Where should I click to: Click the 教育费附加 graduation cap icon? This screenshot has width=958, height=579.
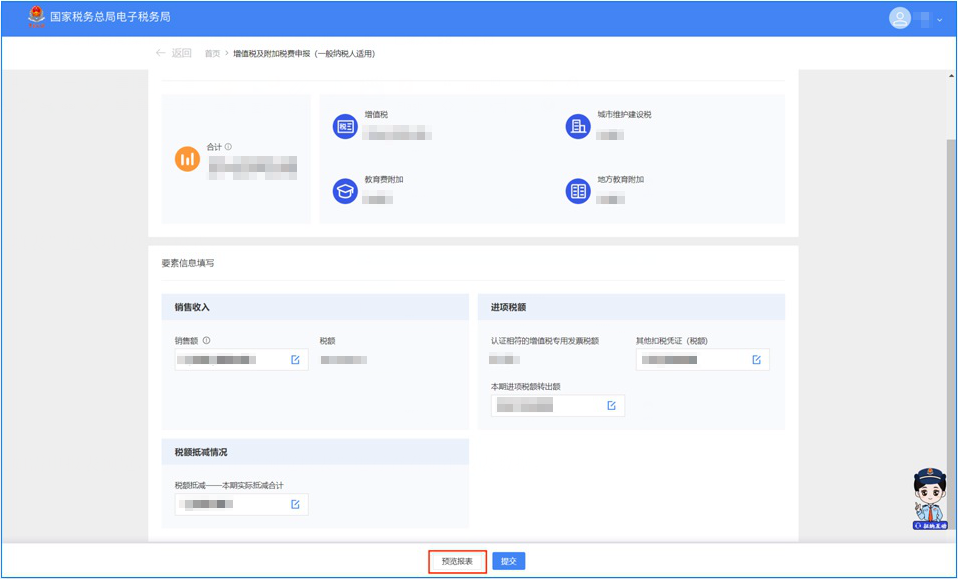(x=345, y=191)
